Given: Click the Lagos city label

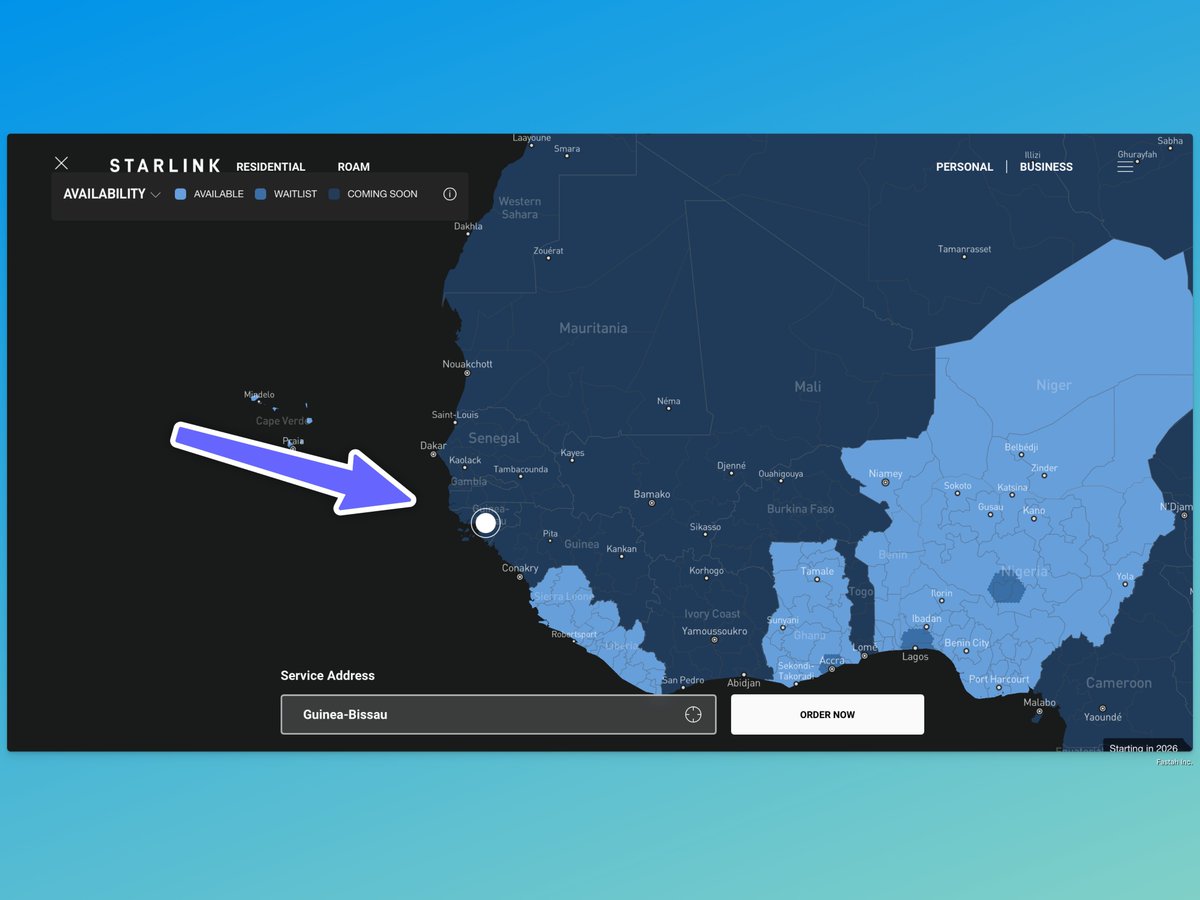Looking at the screenshot, I should (x=915, y=657).
